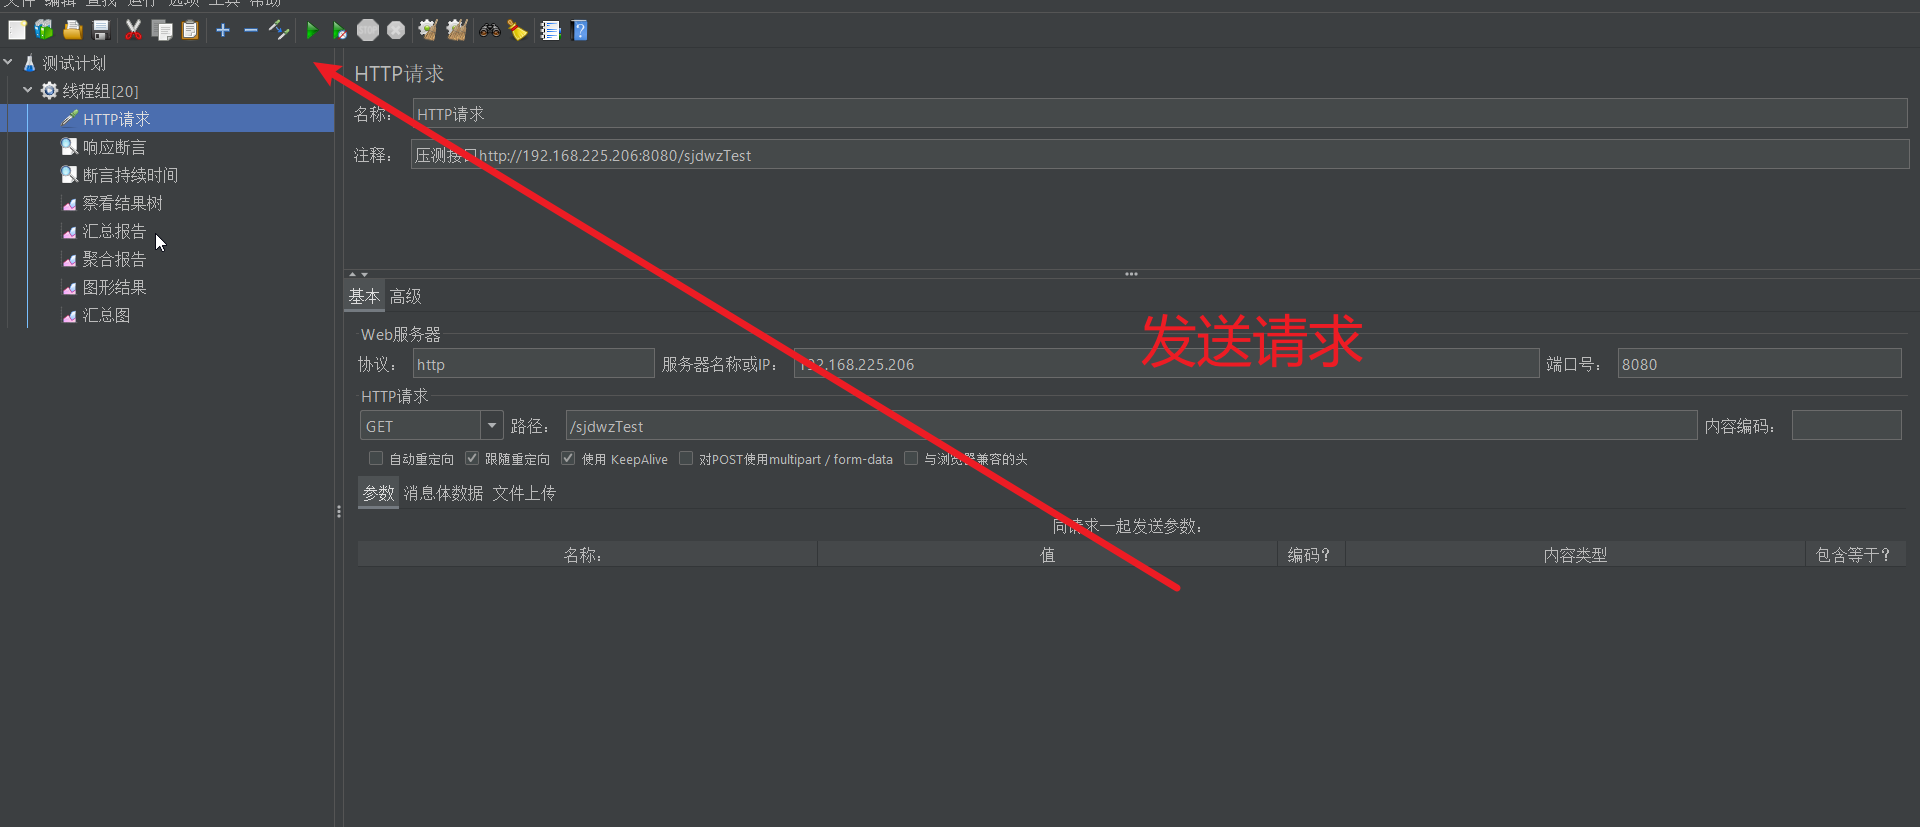
Task: Clear results with single broom icon
Action: pos(428,30)
